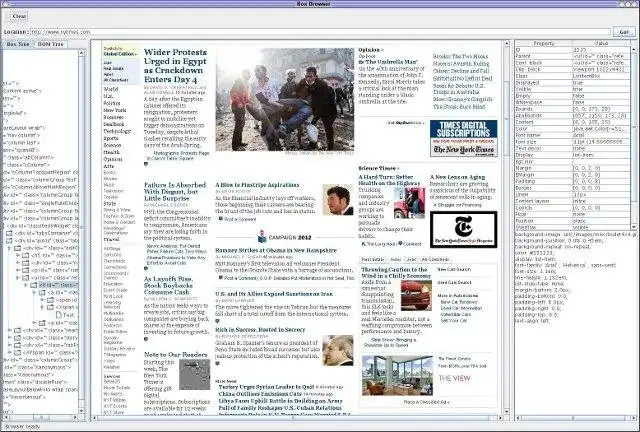Open 'A New Lens on Aging' article

(457, 177)
